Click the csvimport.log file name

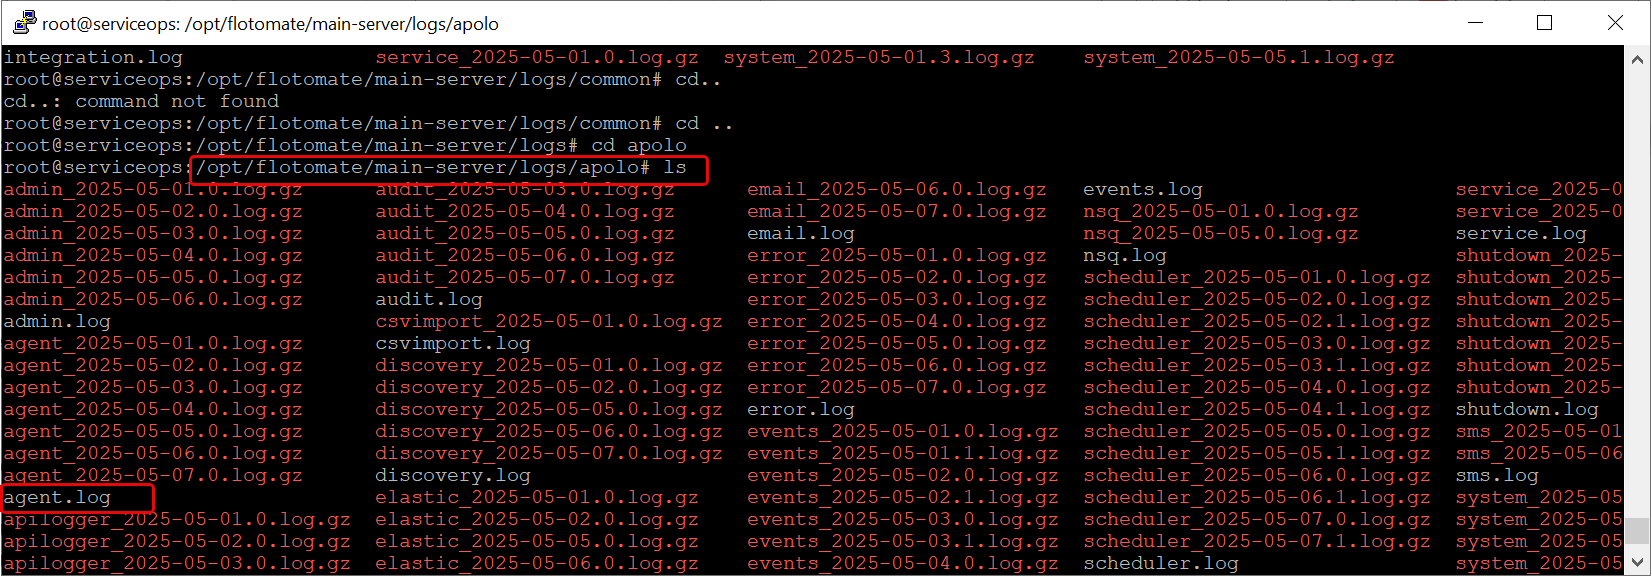[453, 343]
